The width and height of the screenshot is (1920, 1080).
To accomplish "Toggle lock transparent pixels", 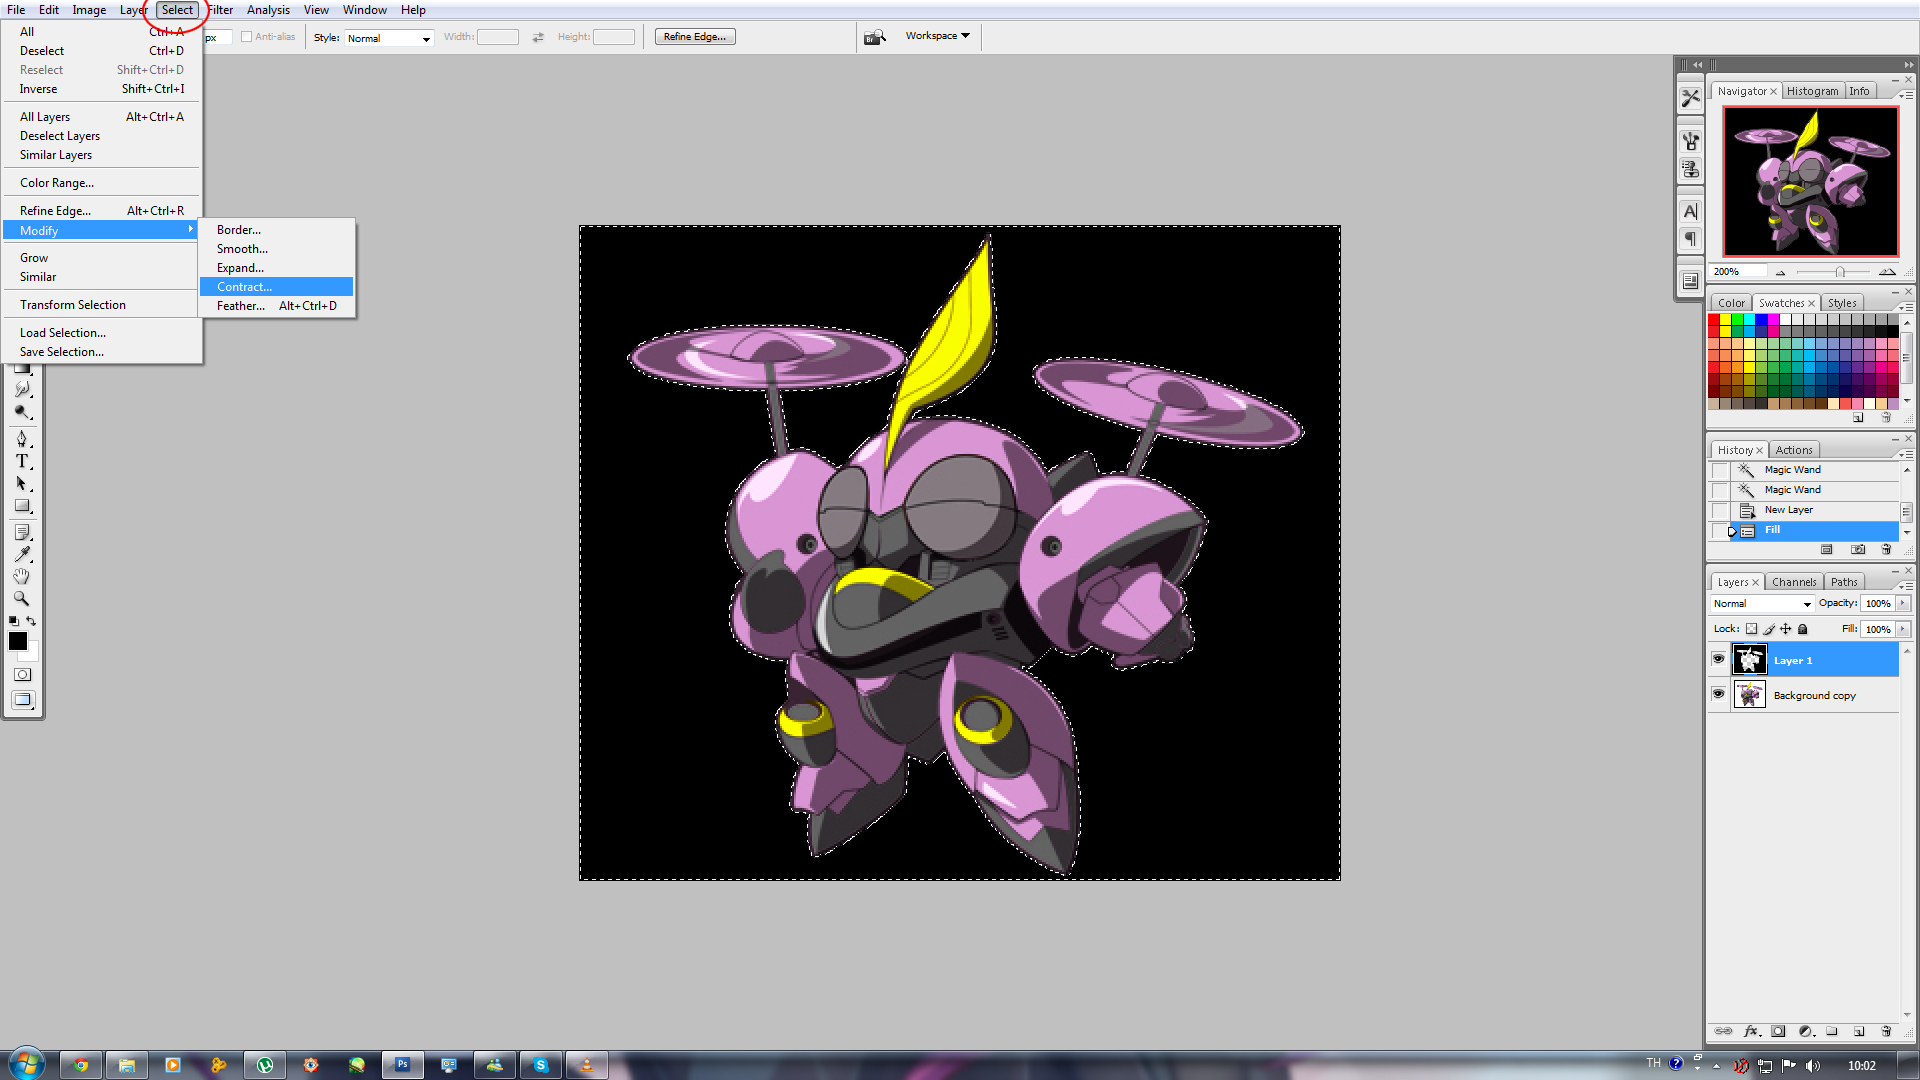I will (1751, 629).
